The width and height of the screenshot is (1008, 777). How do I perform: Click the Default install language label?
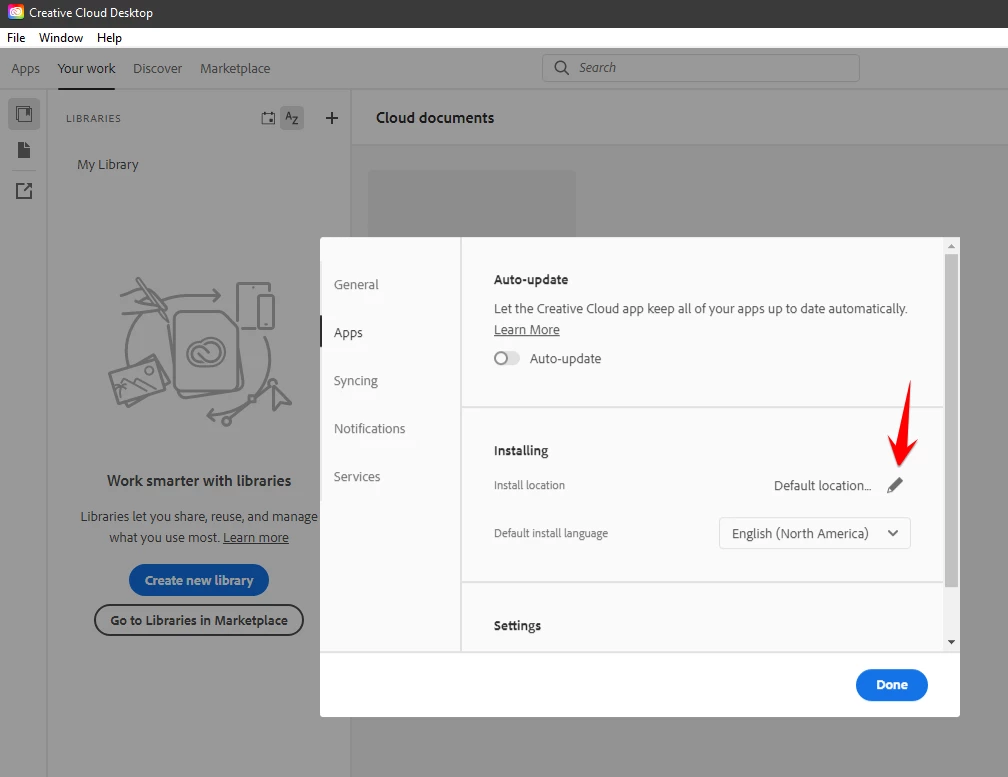[551, 533]
